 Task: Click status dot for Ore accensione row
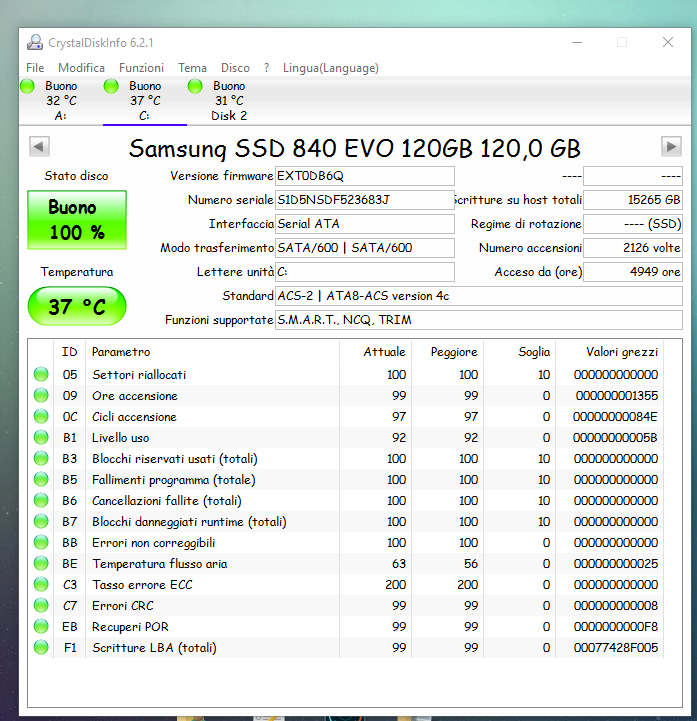[x=41, y=395]
